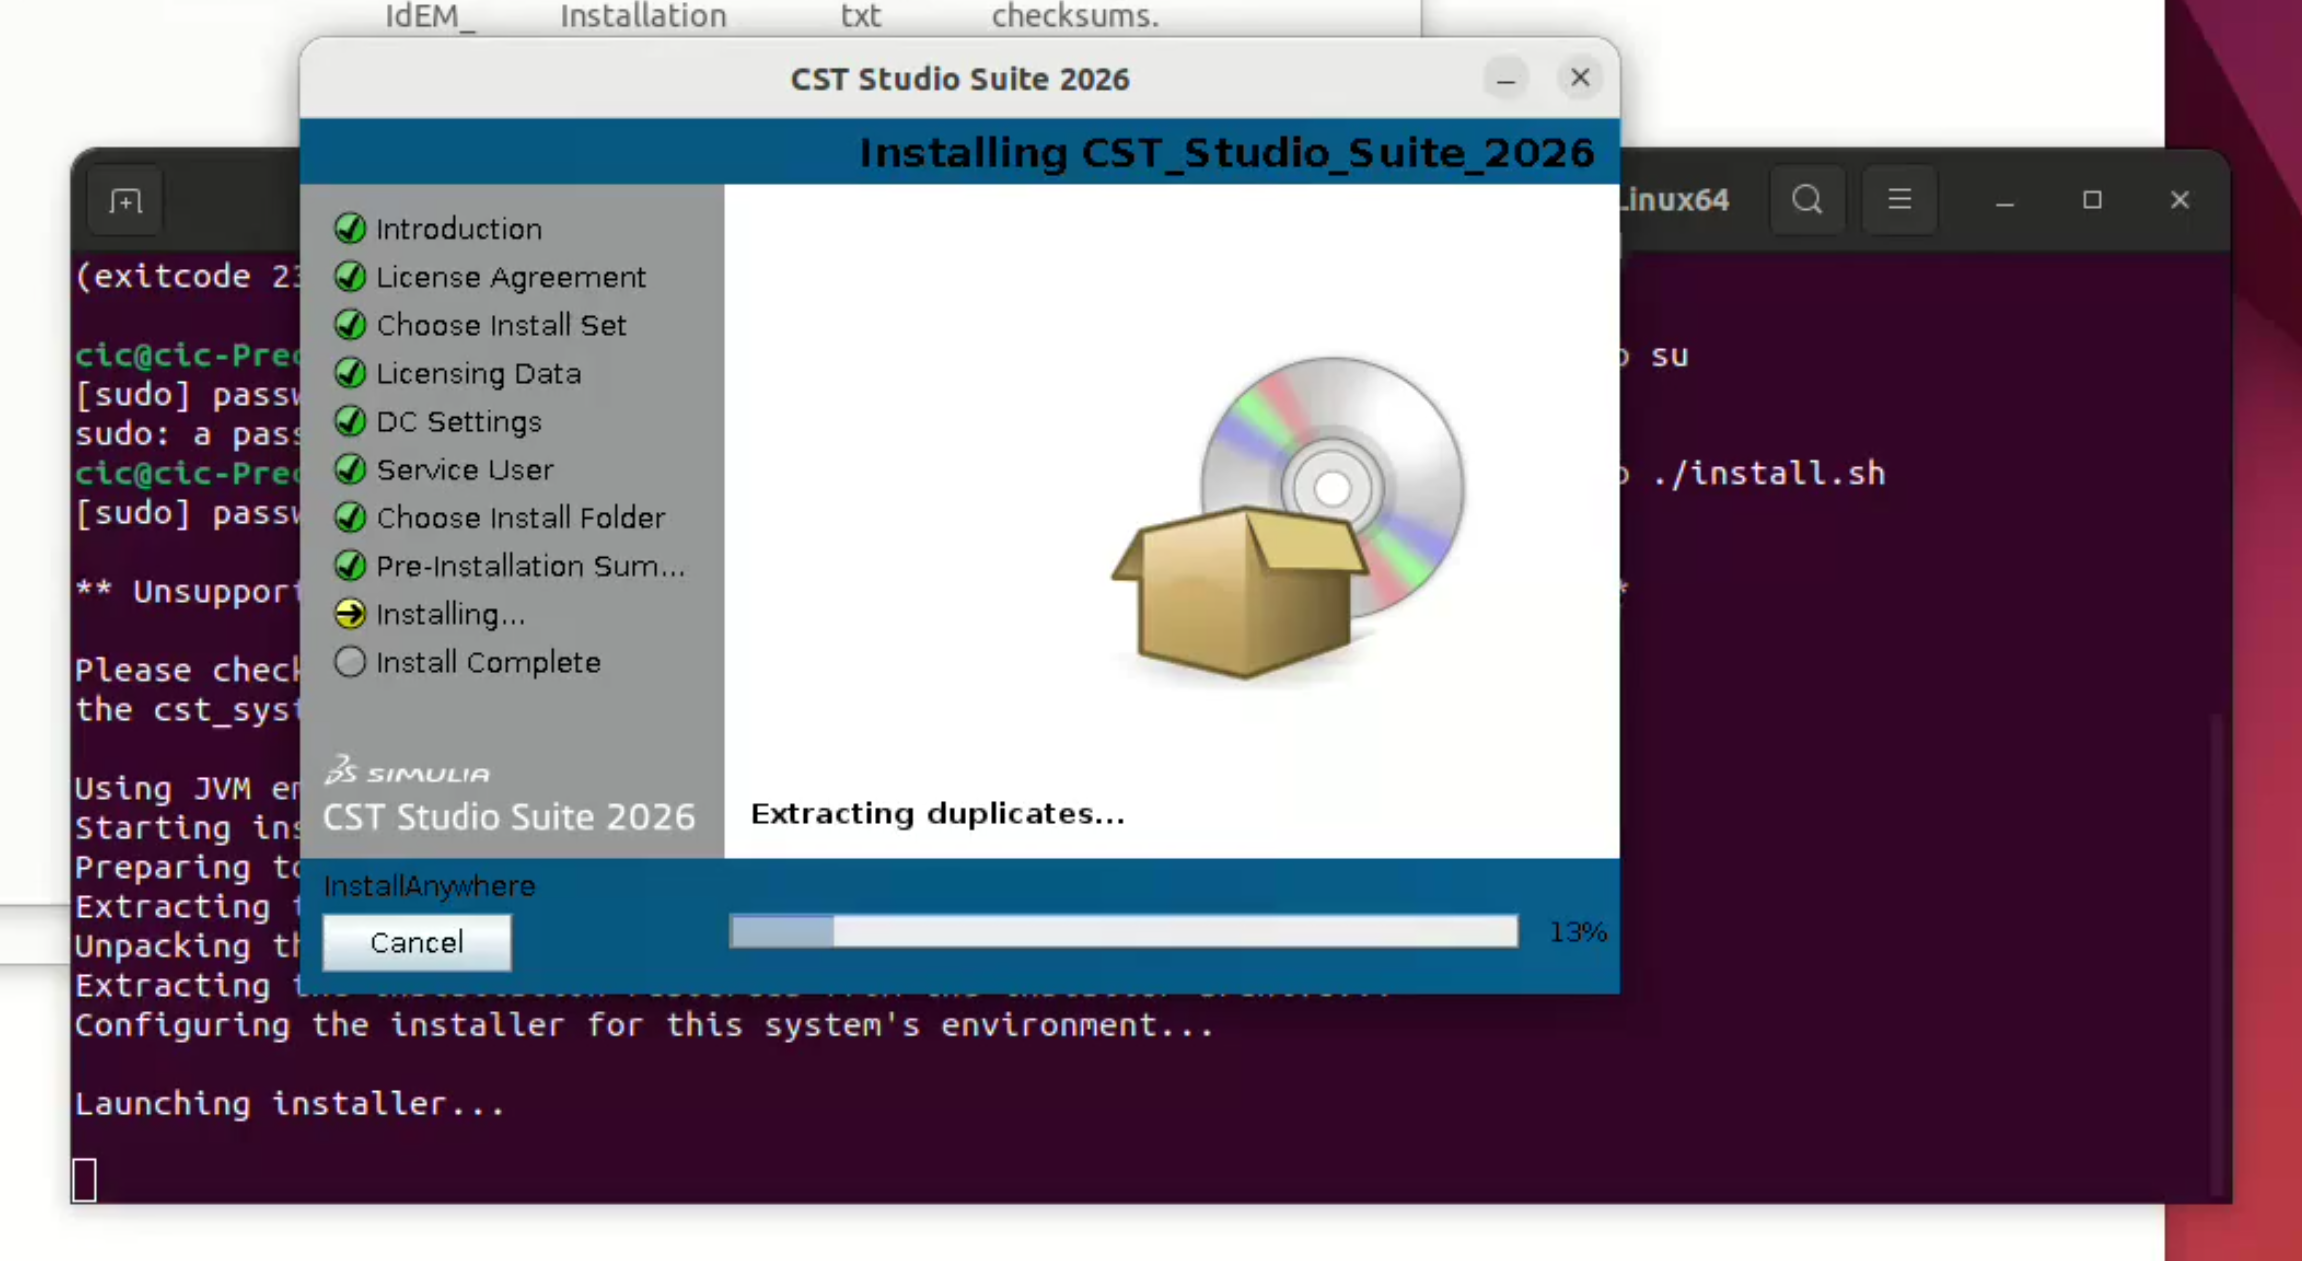Viewport: 2302px width, 1261px height.
Task: Select the 'License Agreement' step label
Action: pyautogui.click(x=511, y=277)
